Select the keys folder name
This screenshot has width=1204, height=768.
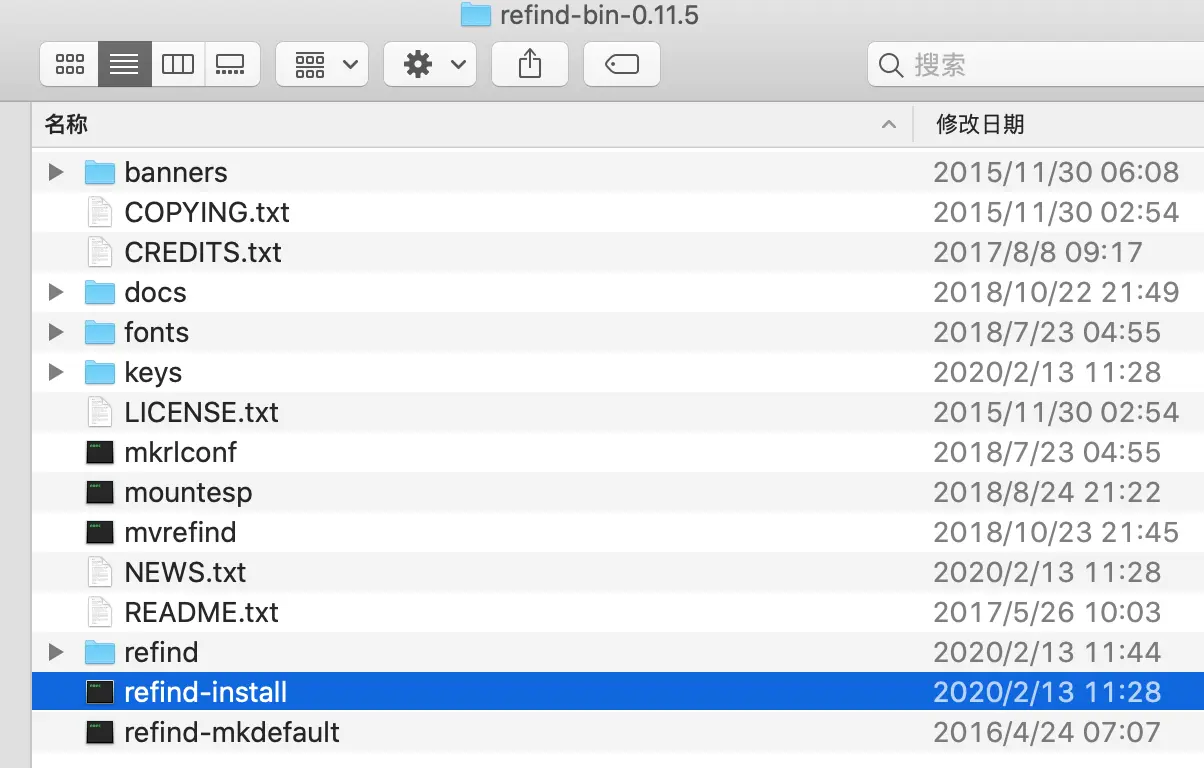[153, 373]
